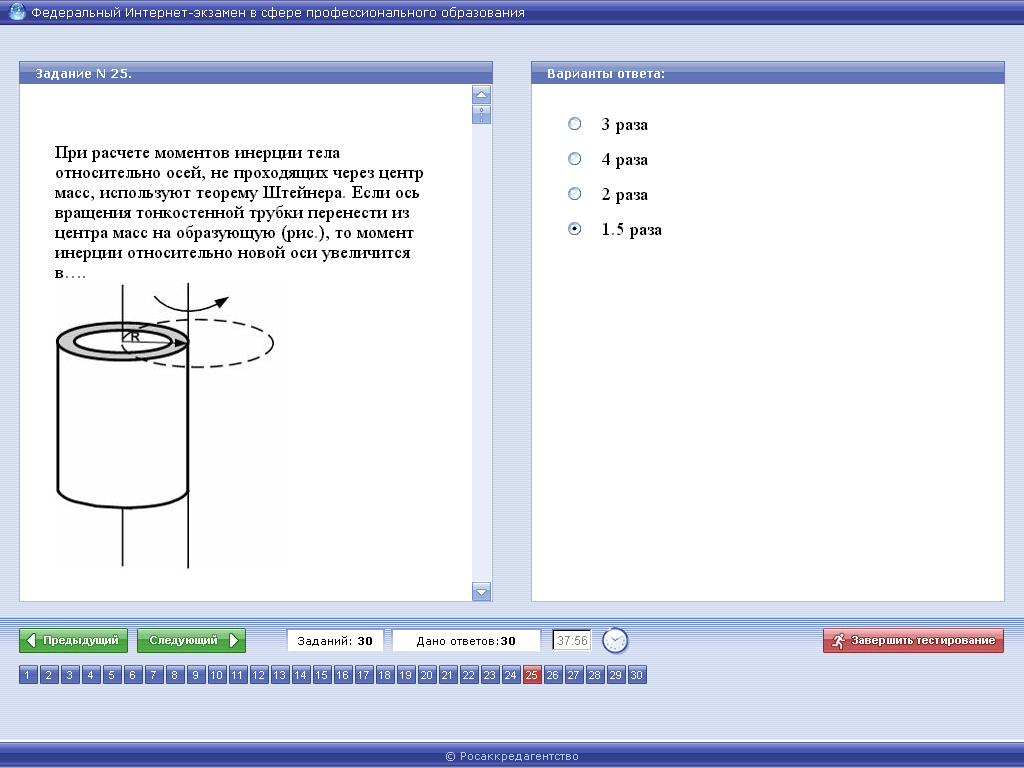Switch to question 10
Viewport: 1024px width, 768px height.
[x=217, y=675]
